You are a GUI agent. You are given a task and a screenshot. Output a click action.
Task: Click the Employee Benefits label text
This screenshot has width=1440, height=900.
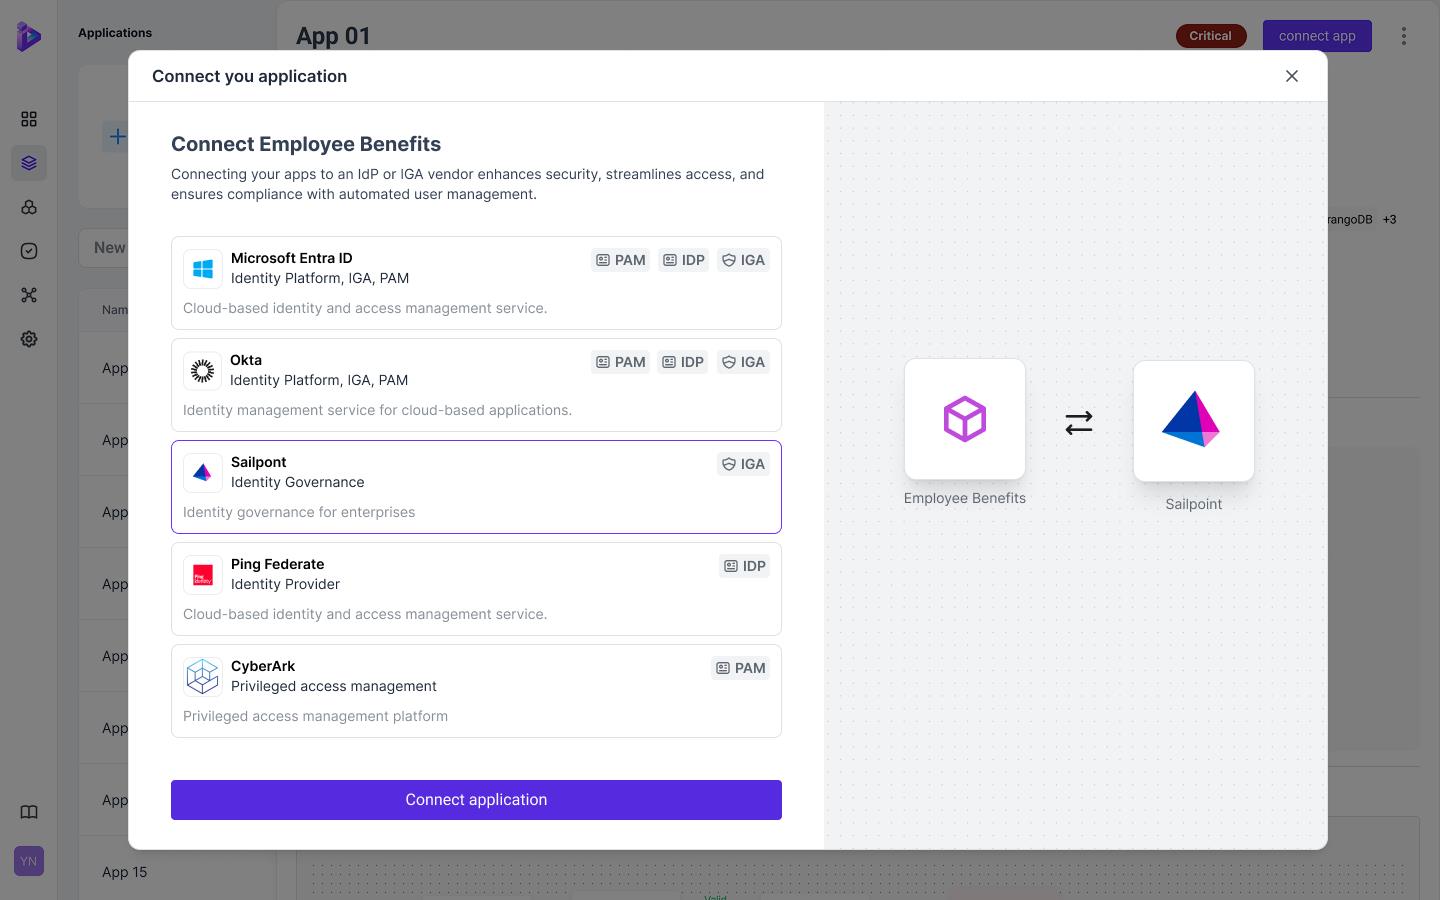965,498
